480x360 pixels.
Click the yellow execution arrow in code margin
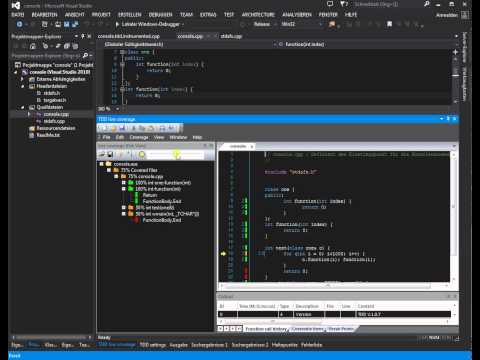click(x=223, y=254)
